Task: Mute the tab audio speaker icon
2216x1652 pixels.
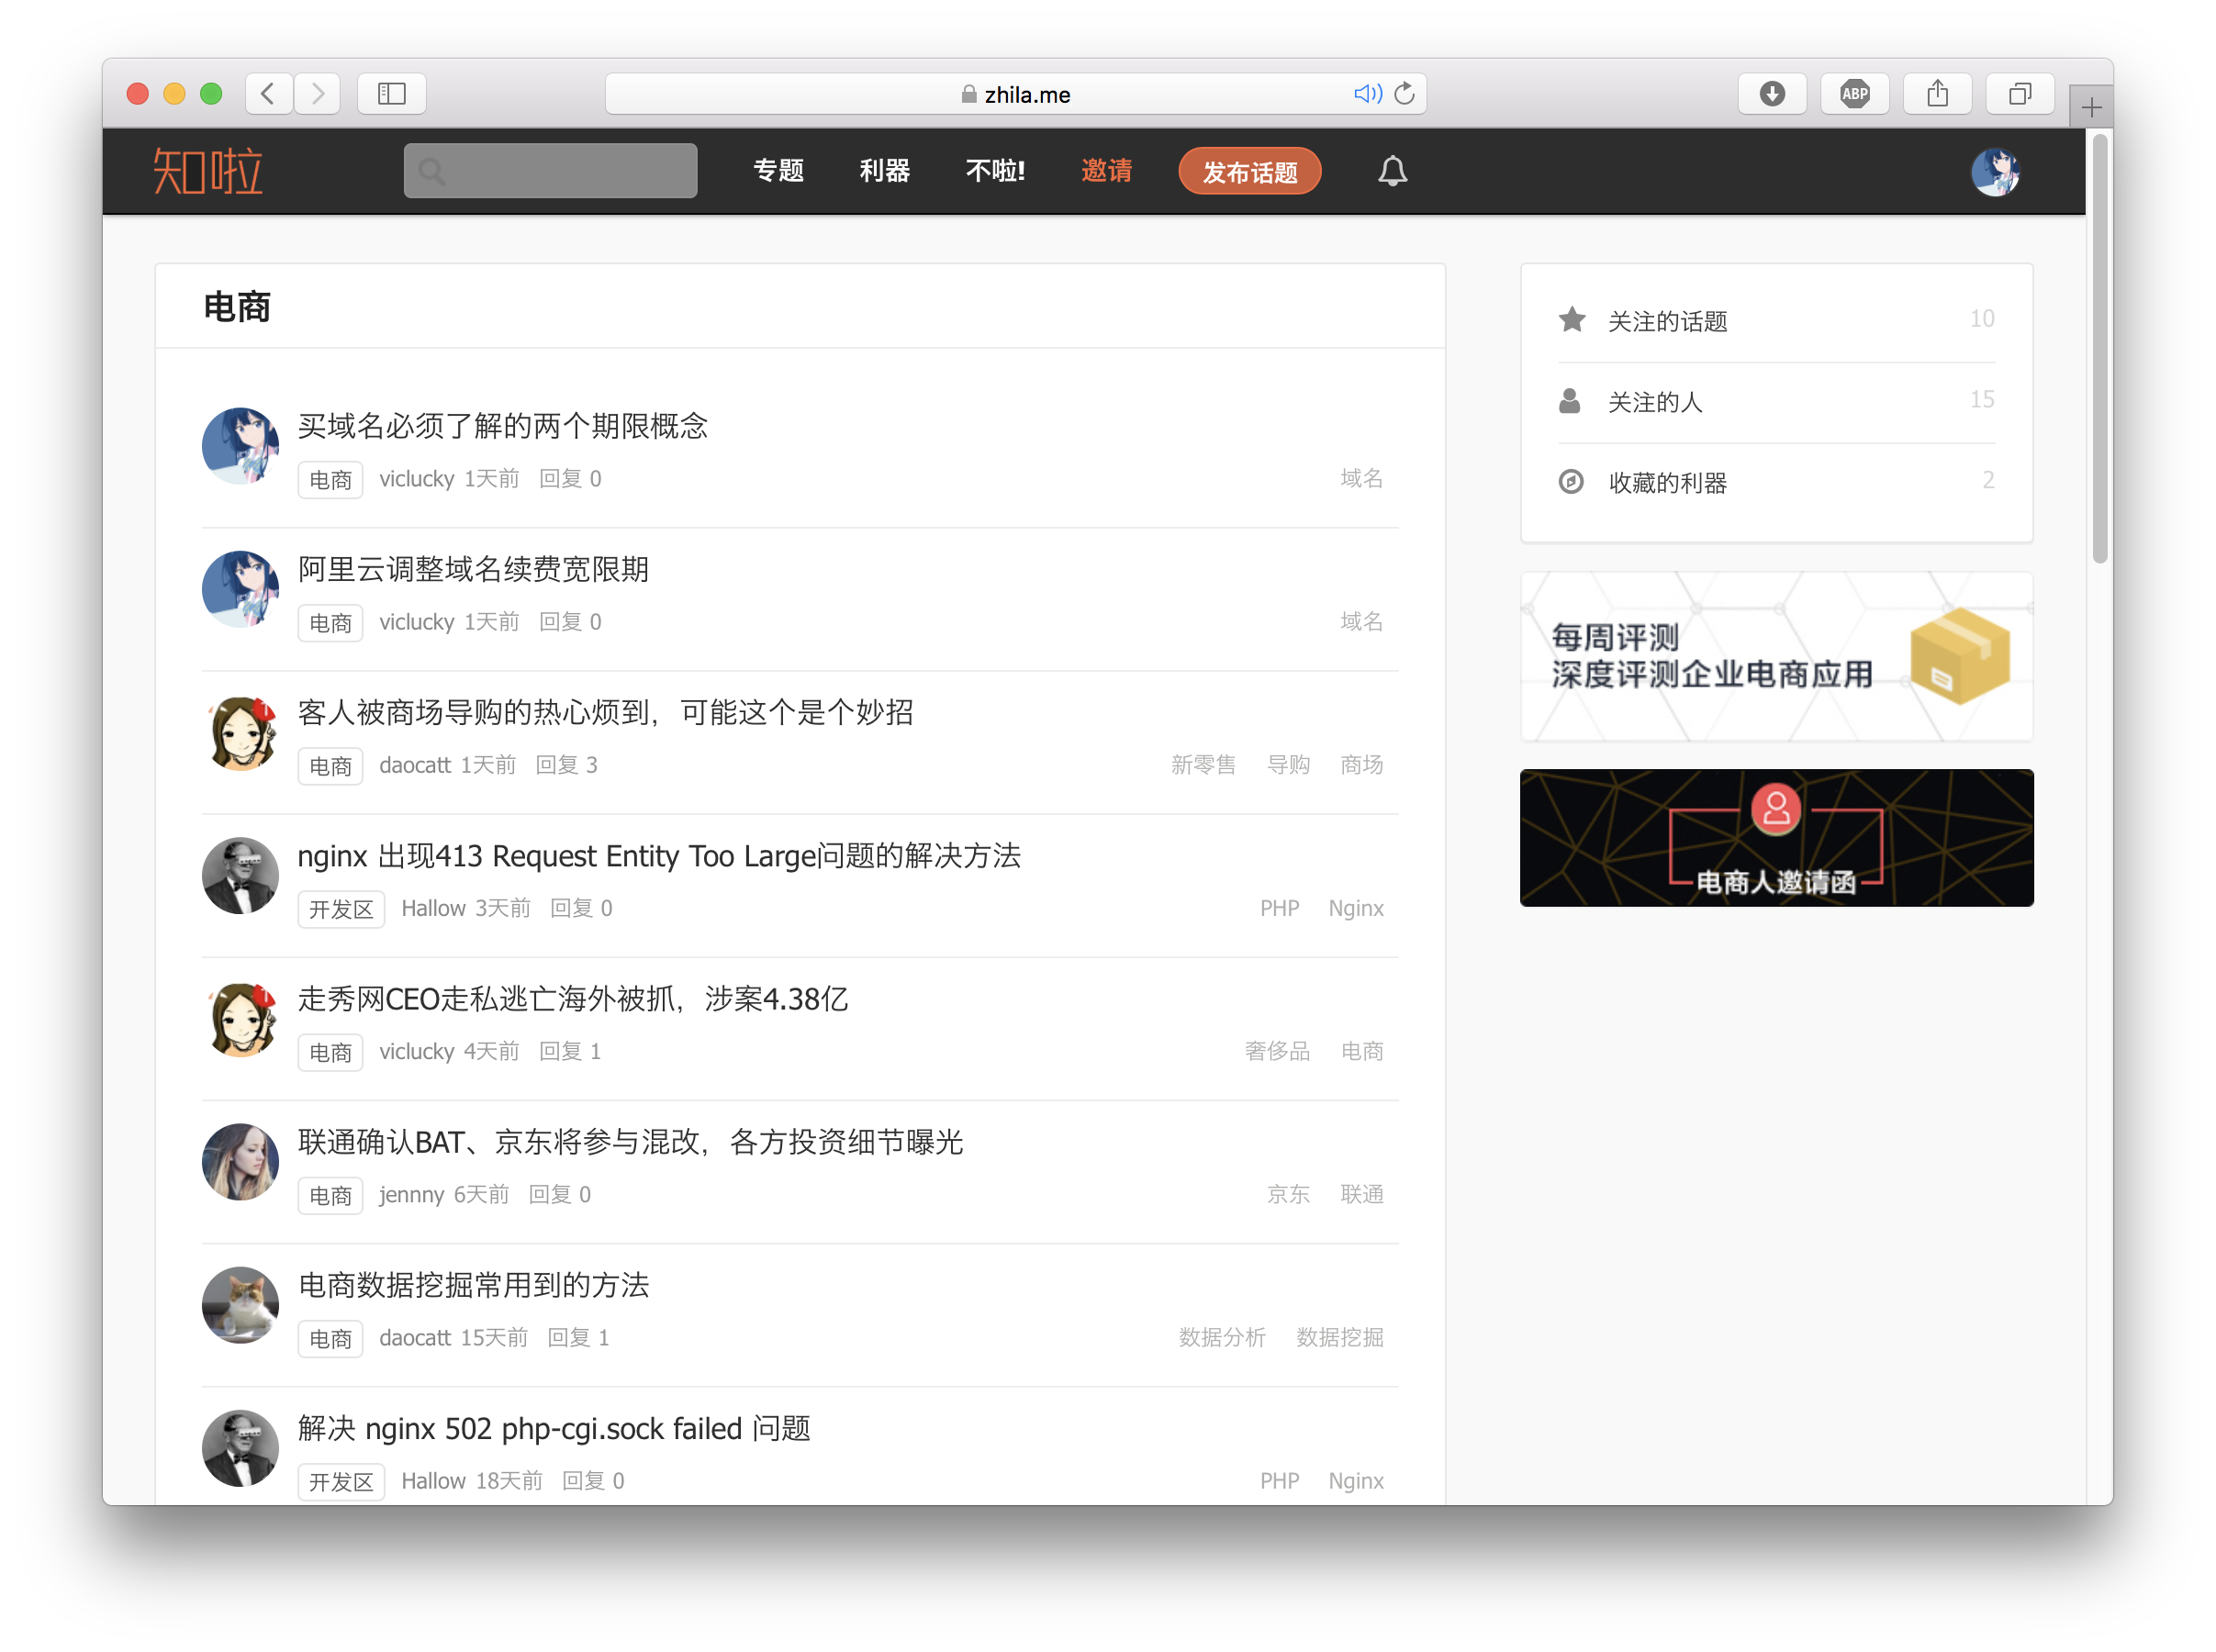Action: point(1366,94)
